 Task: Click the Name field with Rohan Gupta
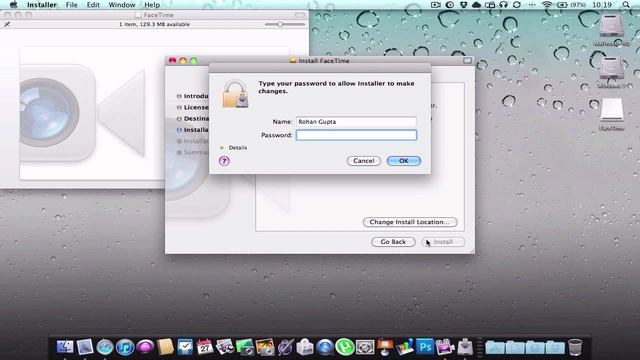click(356, 122)
